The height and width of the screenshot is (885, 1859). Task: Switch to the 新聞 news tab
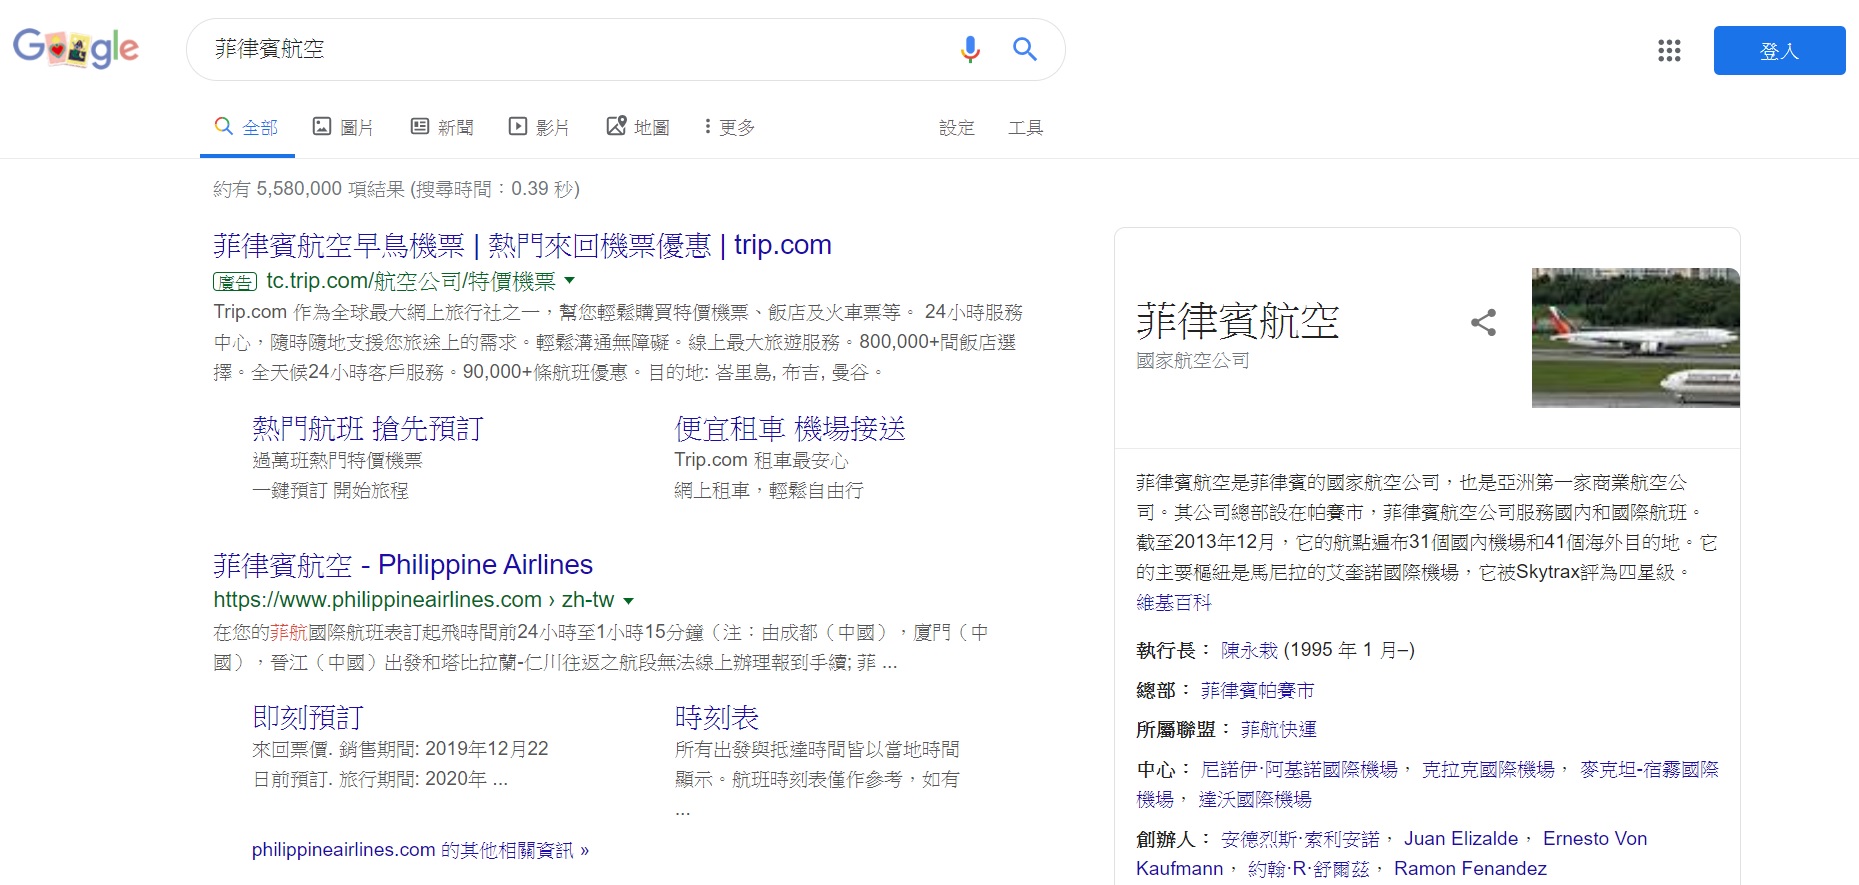coord(442,127)
